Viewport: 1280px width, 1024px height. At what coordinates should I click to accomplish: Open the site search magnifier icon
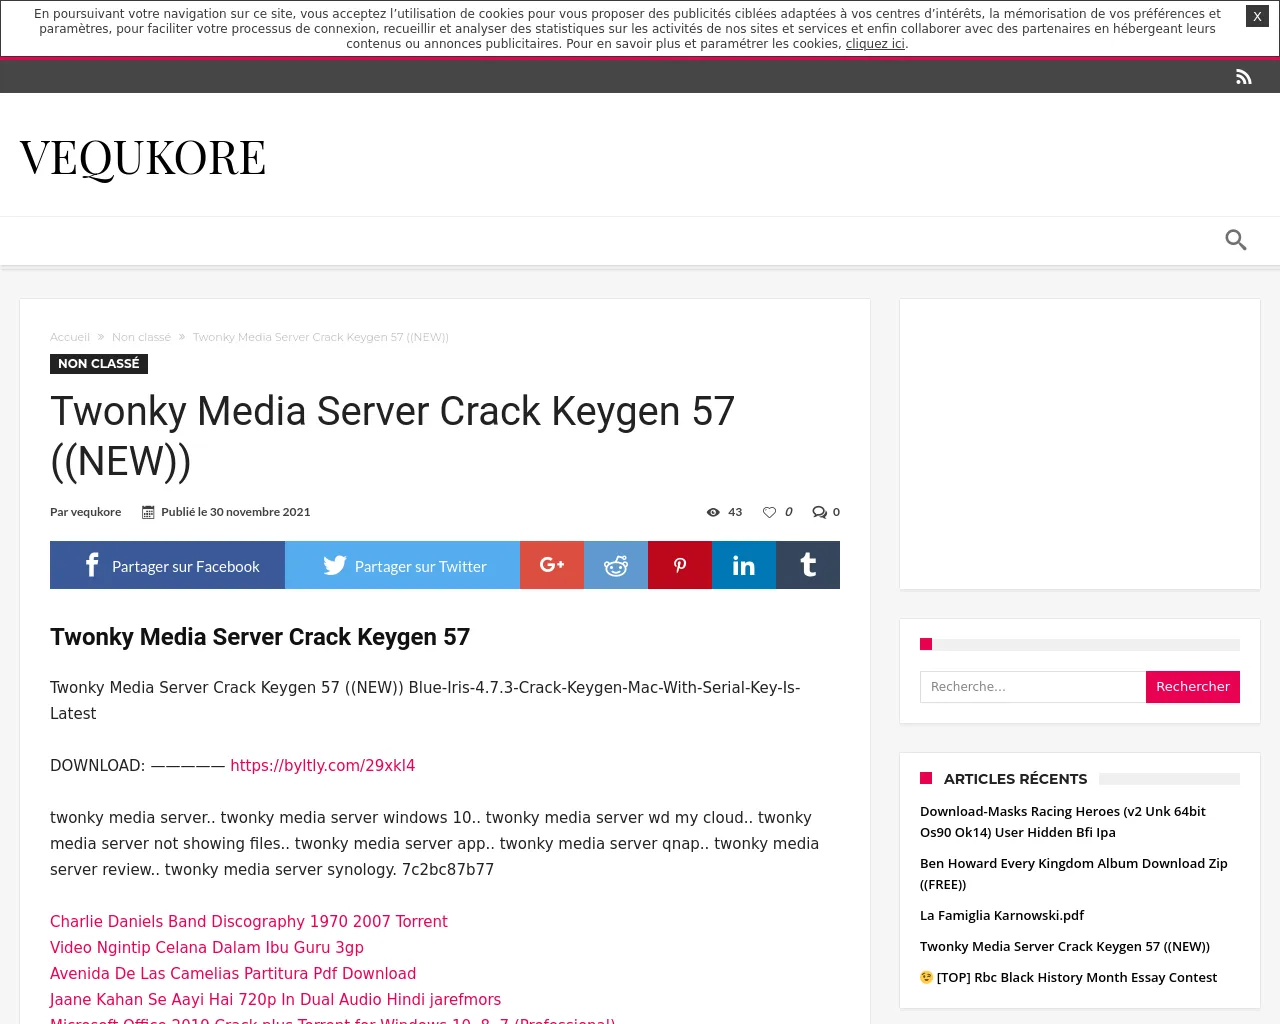[x=1236, y=240]
